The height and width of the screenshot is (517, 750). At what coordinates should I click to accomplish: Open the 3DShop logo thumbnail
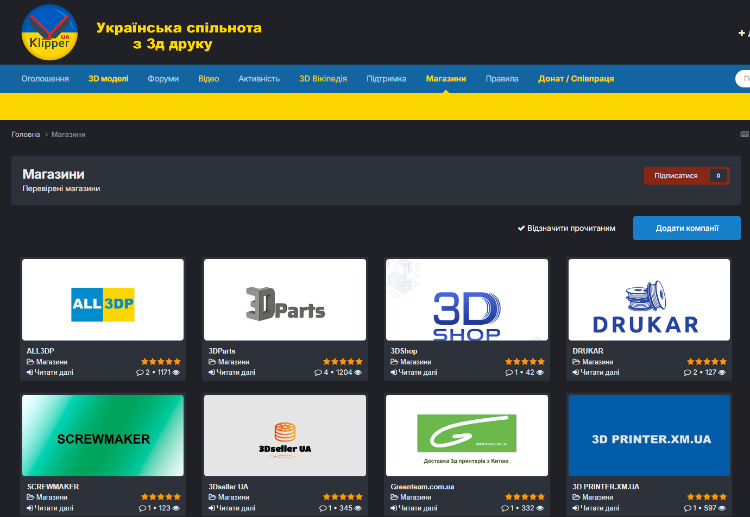click(467, 300)
